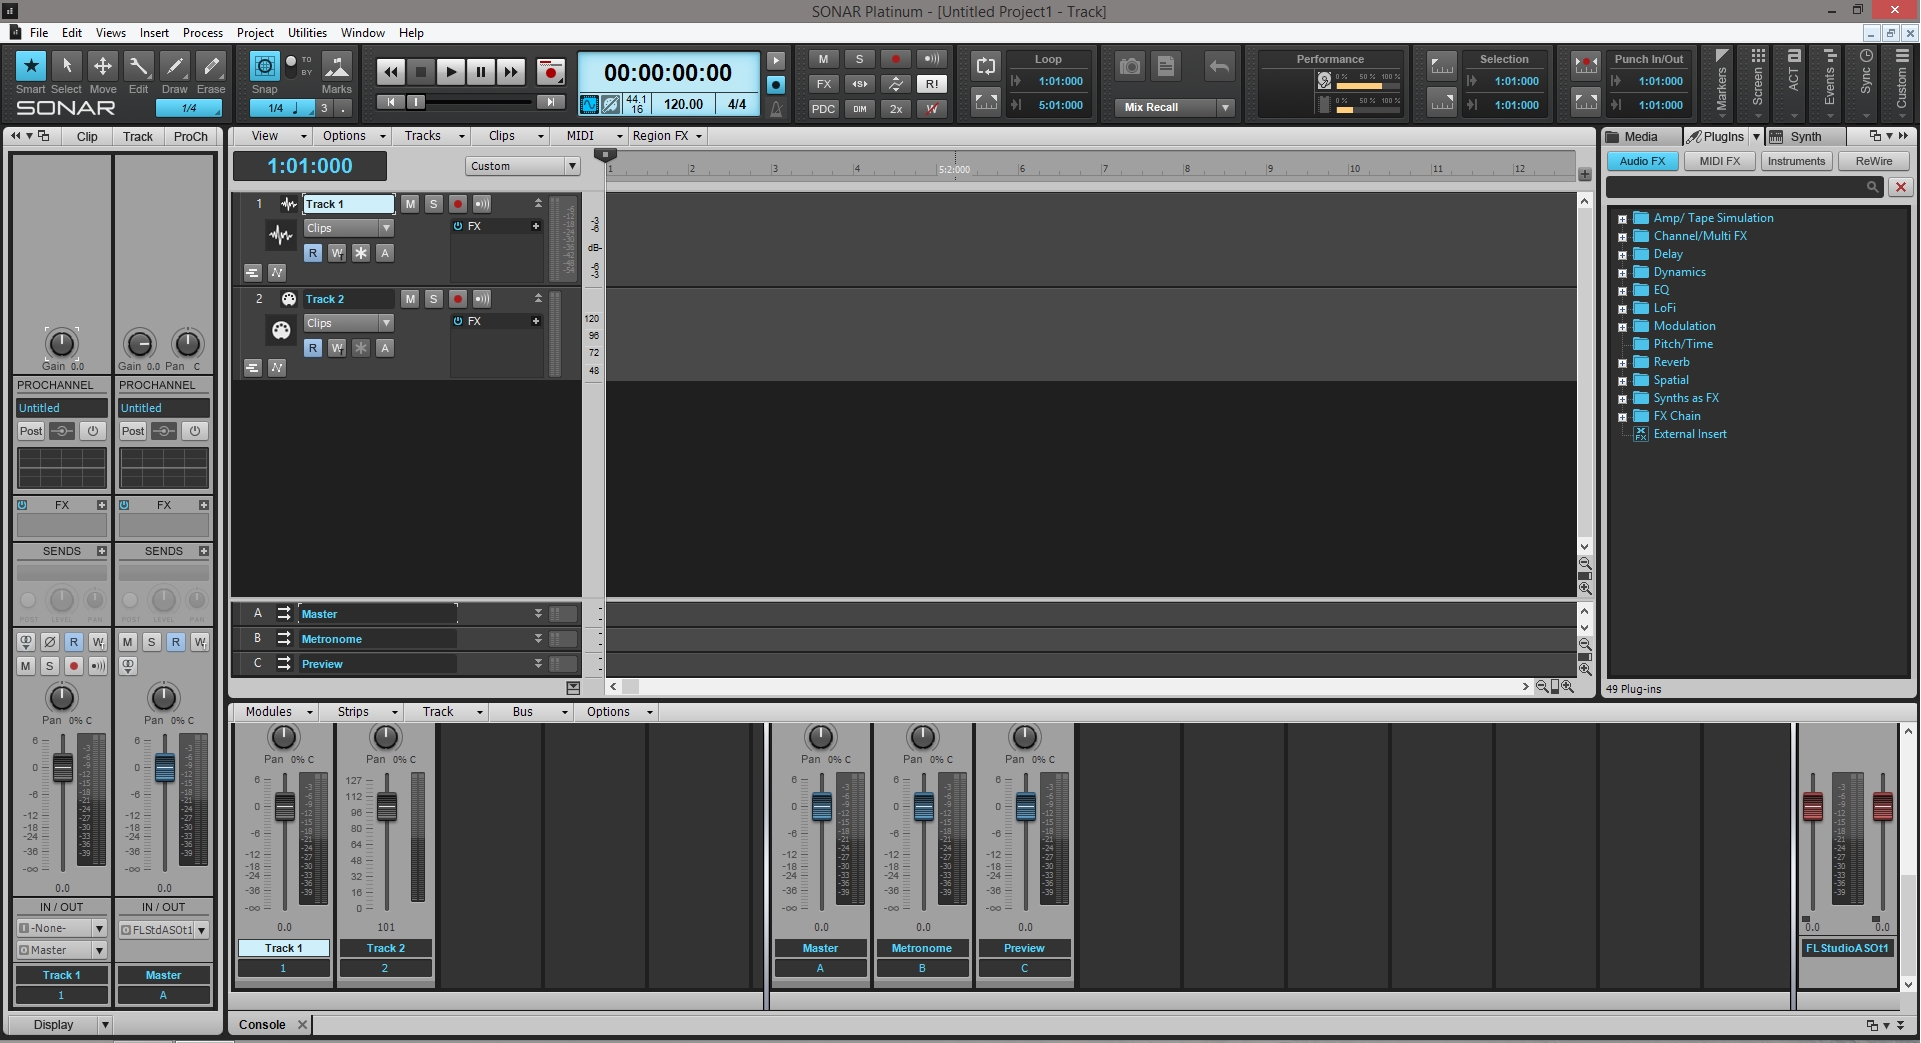This screenshot has width=1921, height=1043.
Task: Click the Instruments button in browser
Action: pyautogui.click(x=1795, y=161)
